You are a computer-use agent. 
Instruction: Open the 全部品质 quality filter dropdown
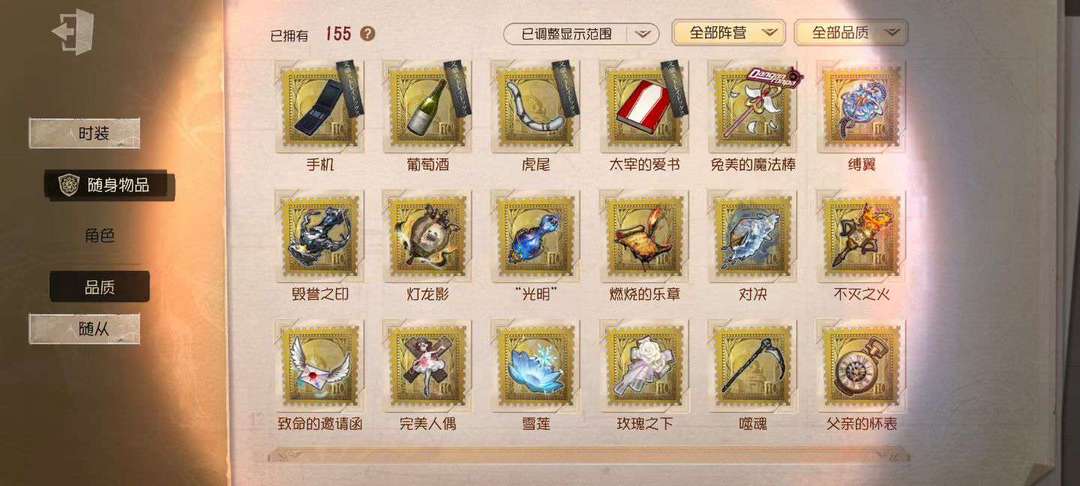(851, 32)
